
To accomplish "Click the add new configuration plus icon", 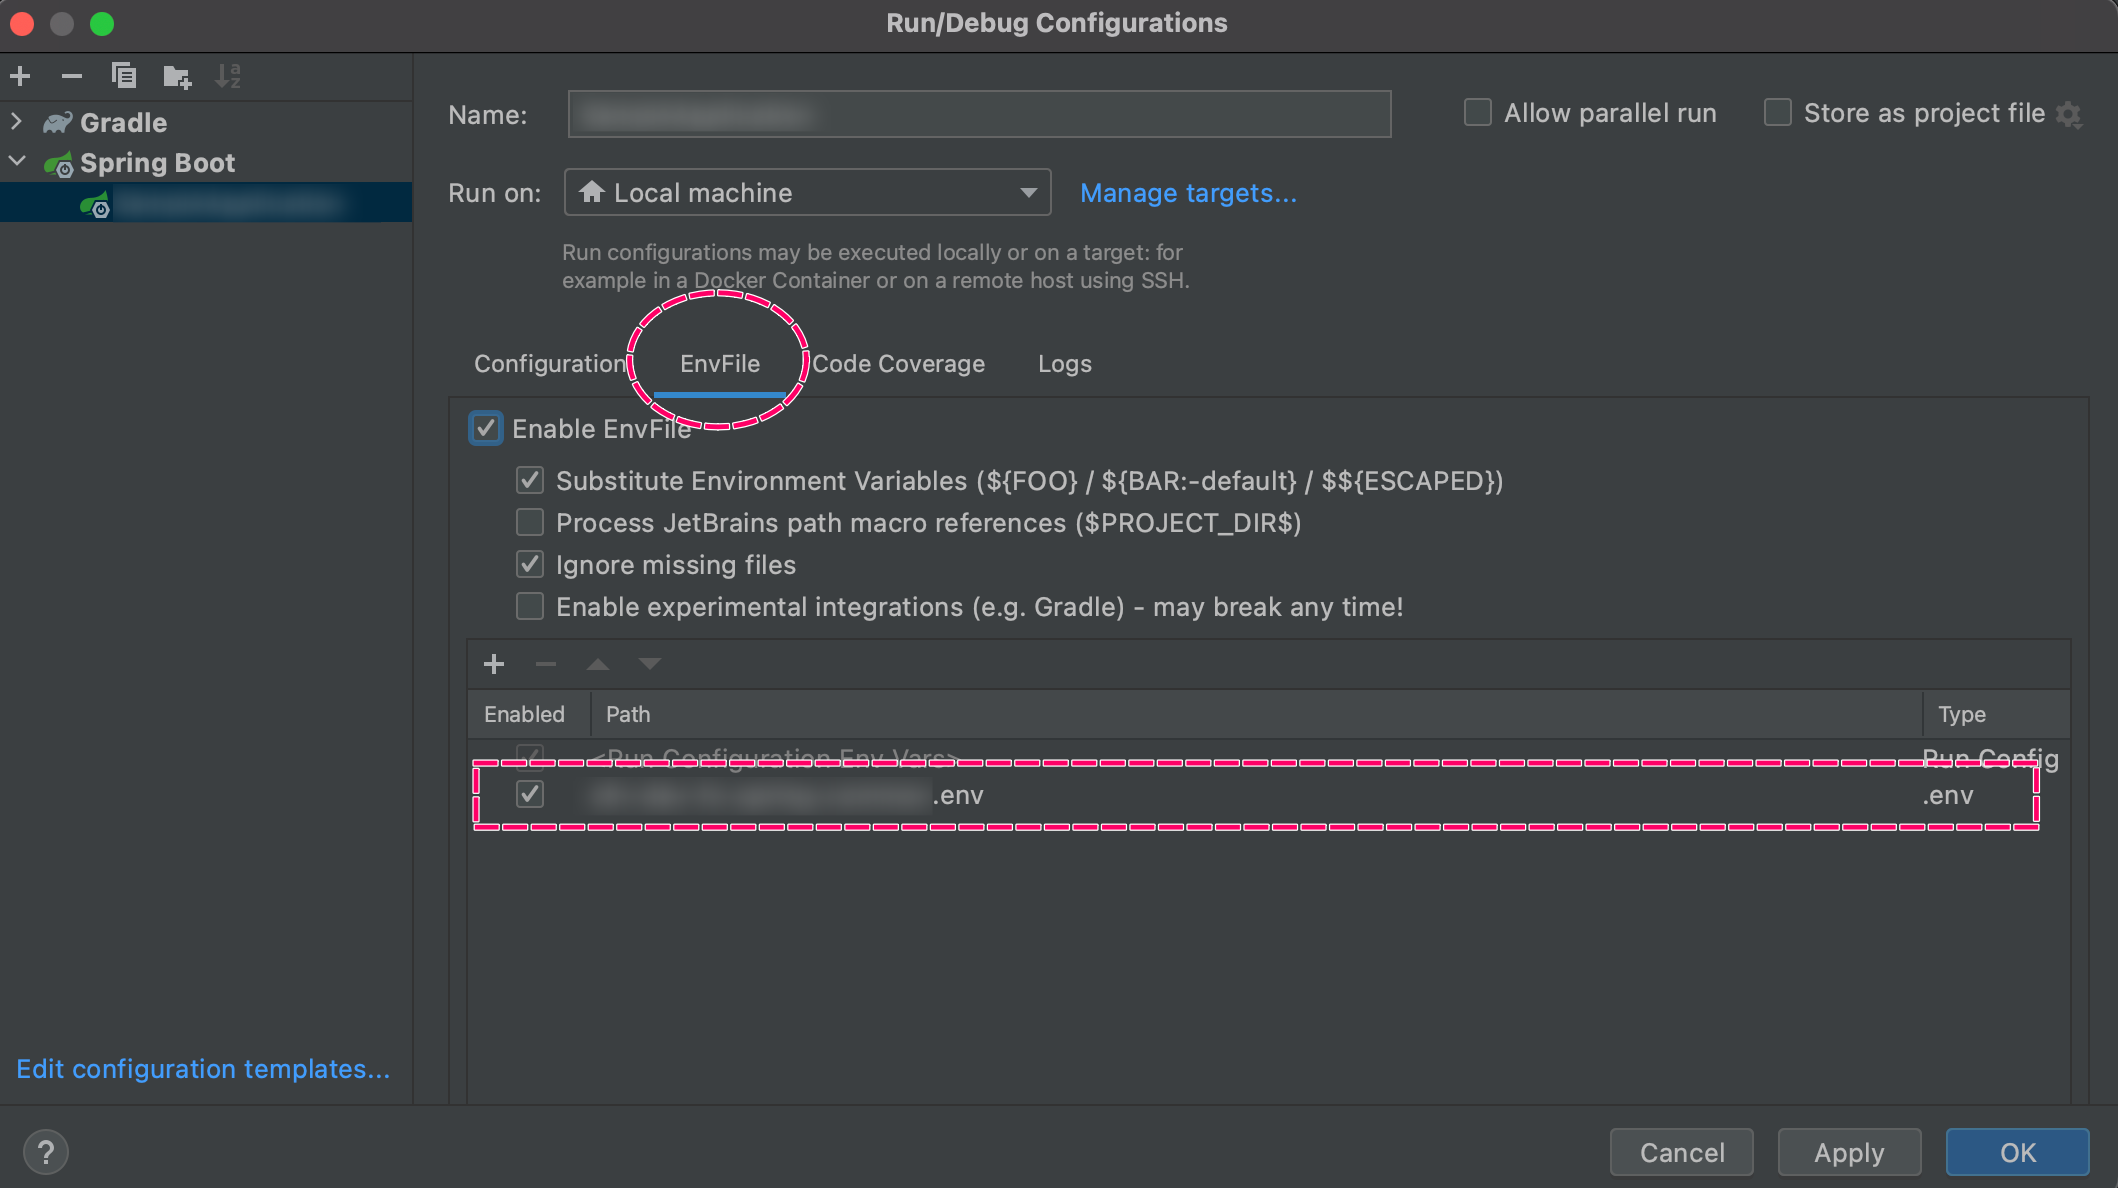I will pos(20,76).
